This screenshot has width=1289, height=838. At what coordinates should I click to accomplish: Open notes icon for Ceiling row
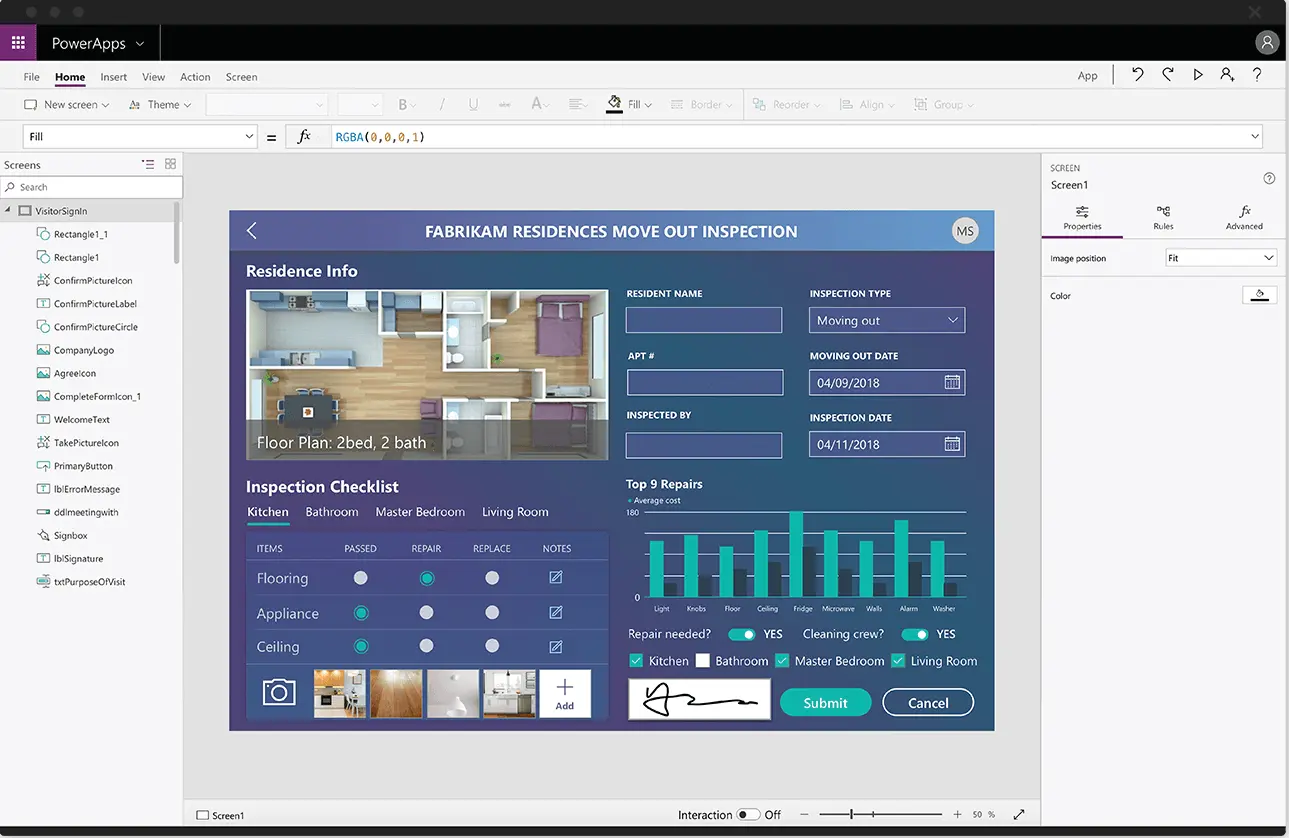(x=556, y=647)
